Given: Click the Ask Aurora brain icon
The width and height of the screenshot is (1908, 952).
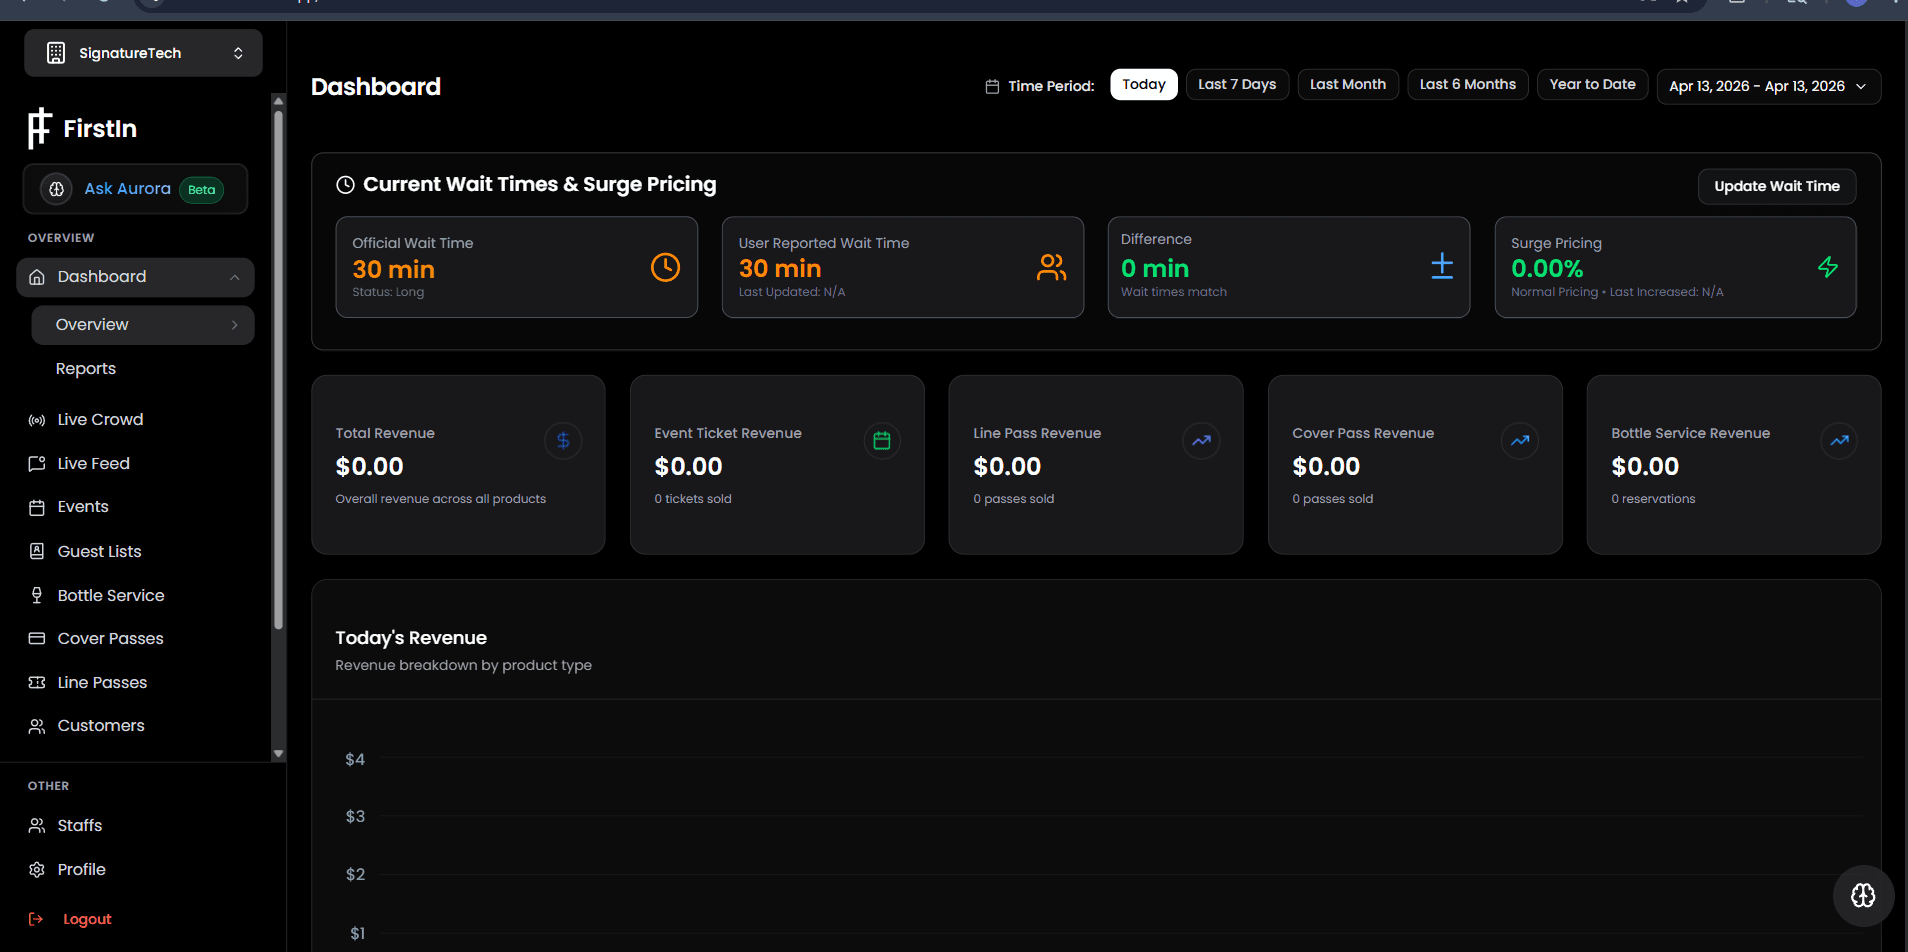Looking at the screenshot, I should click(57, 189).
